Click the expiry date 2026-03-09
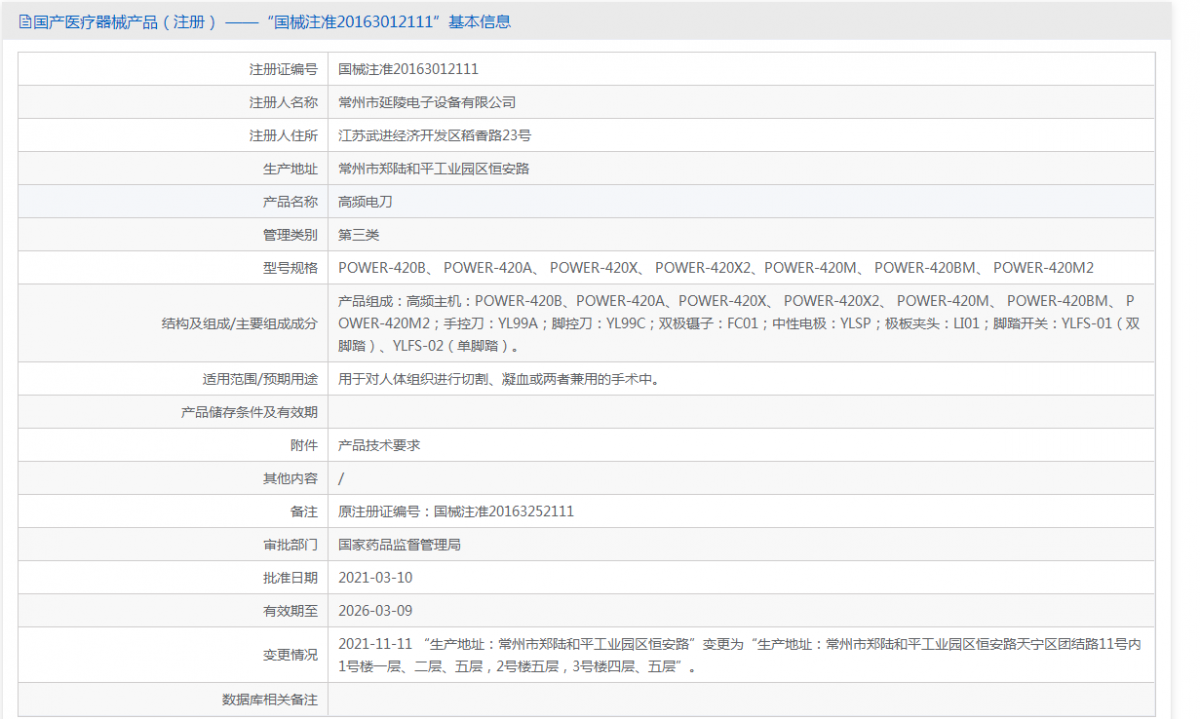The width and height of the screenshot is (1200, 719). point(375,610)
